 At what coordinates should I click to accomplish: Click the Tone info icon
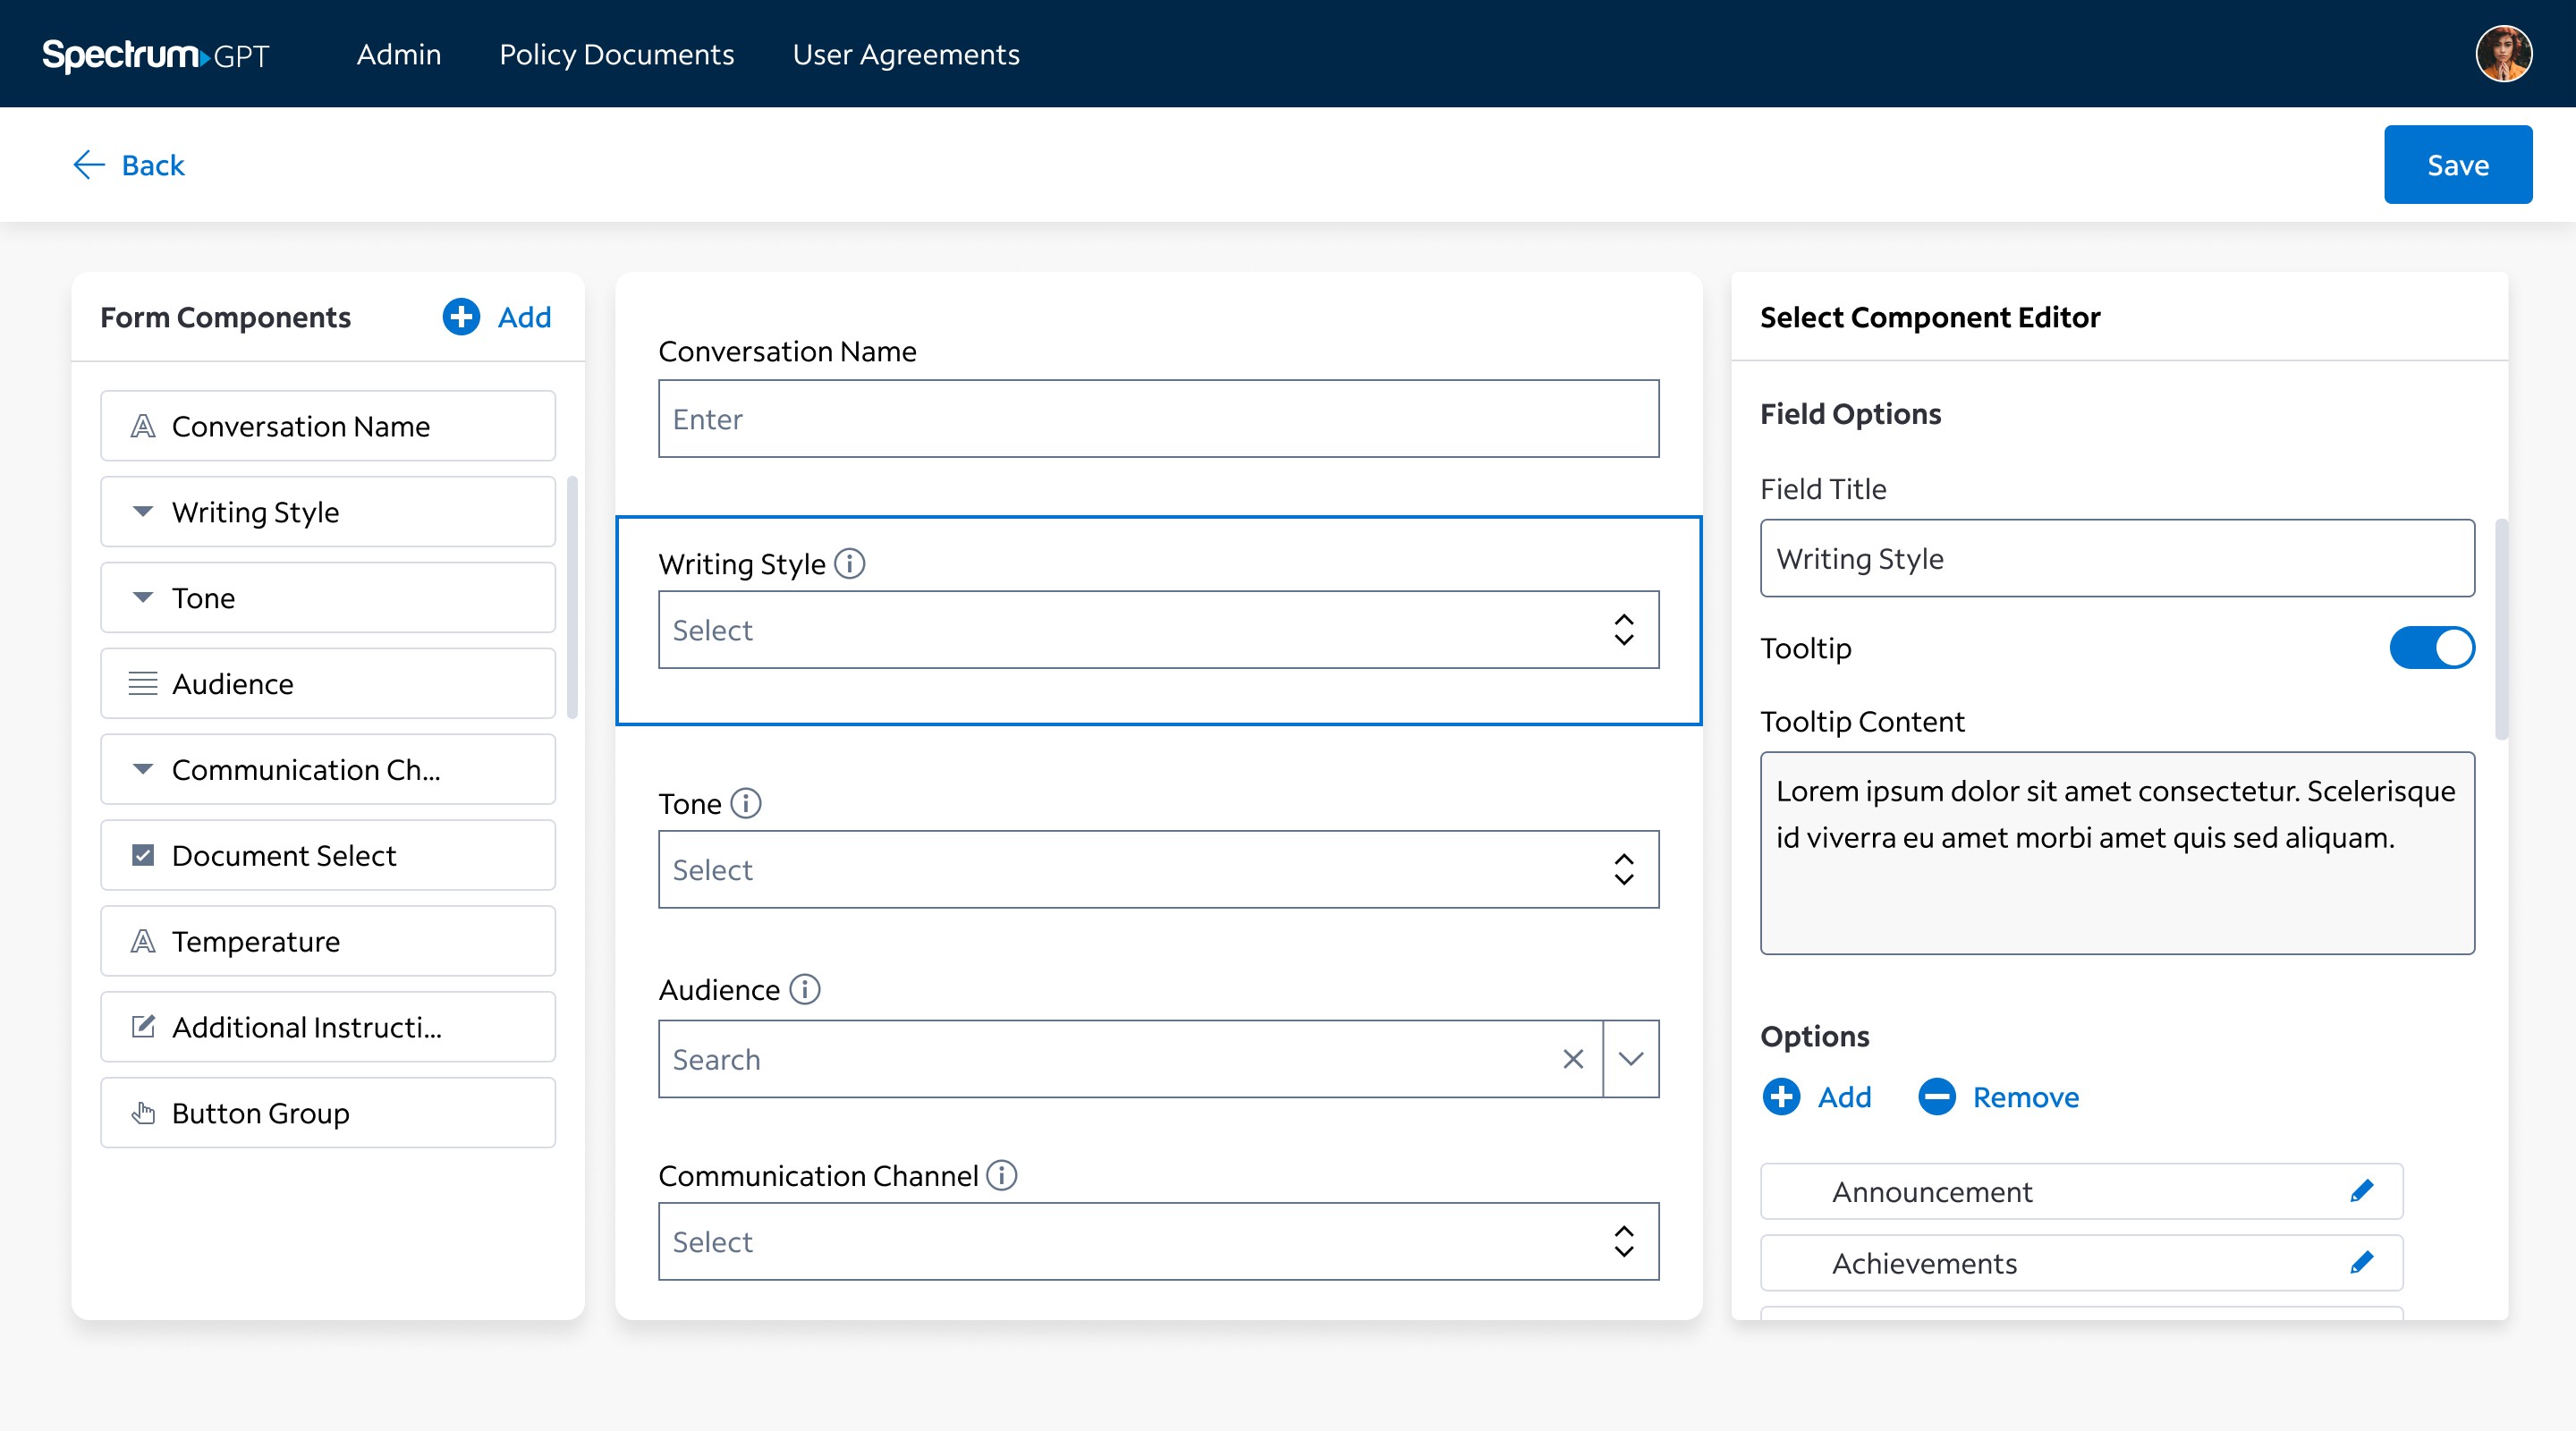(x=746, y=803)
